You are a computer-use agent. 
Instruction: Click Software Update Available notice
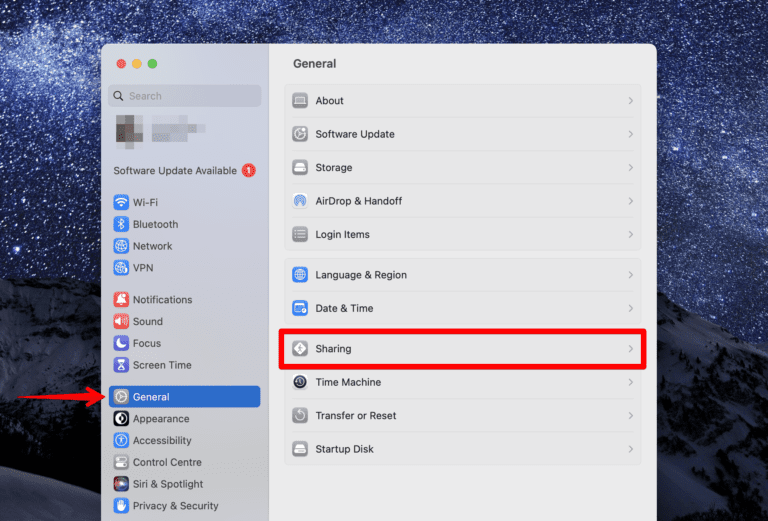[x=175, y=171]
